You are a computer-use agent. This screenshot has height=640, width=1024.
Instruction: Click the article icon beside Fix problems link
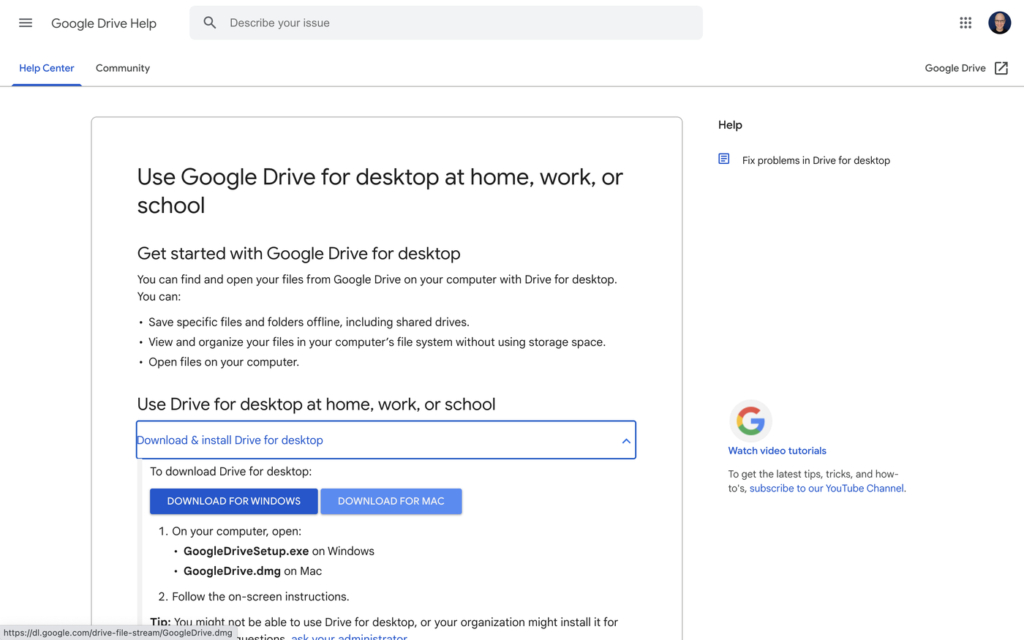tap(723, 159)
